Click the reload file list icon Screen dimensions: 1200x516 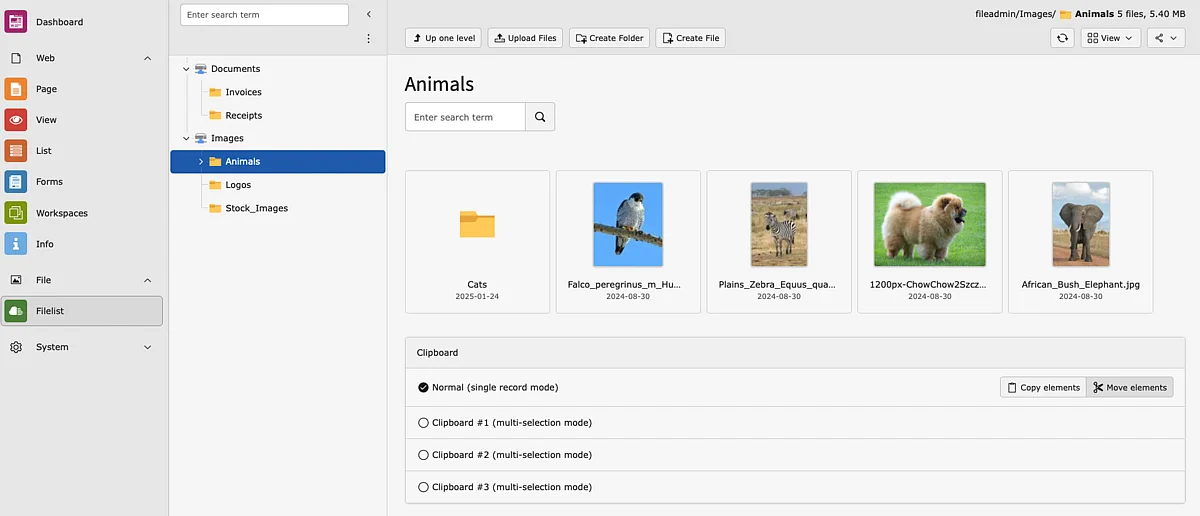pyautogui.click(x=1062, y=38)
